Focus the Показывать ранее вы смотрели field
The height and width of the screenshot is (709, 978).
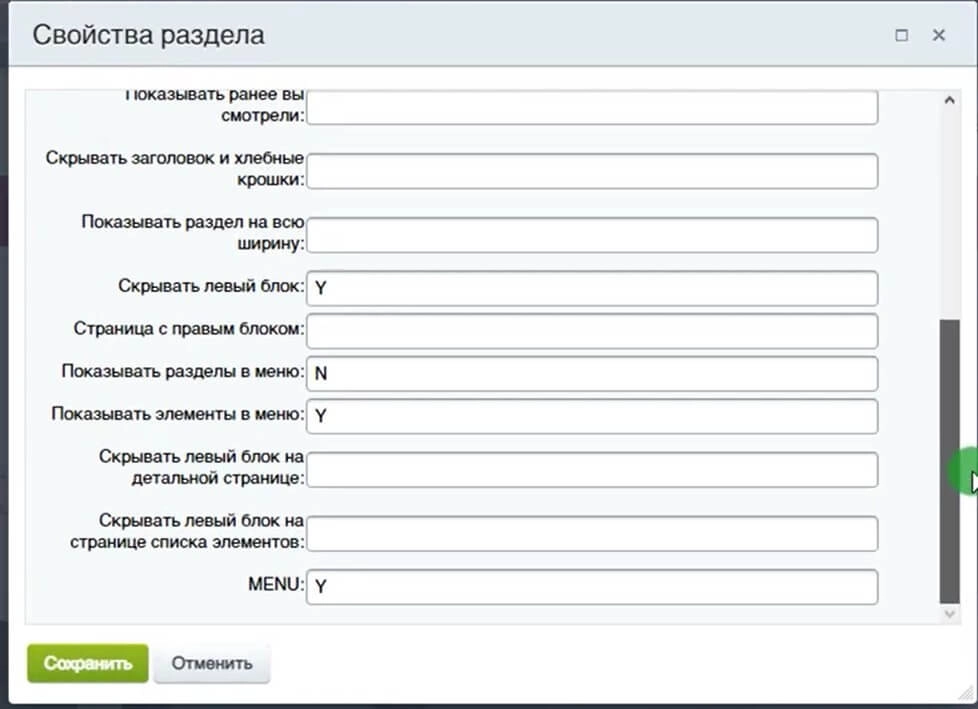click(x=592, y=107)
